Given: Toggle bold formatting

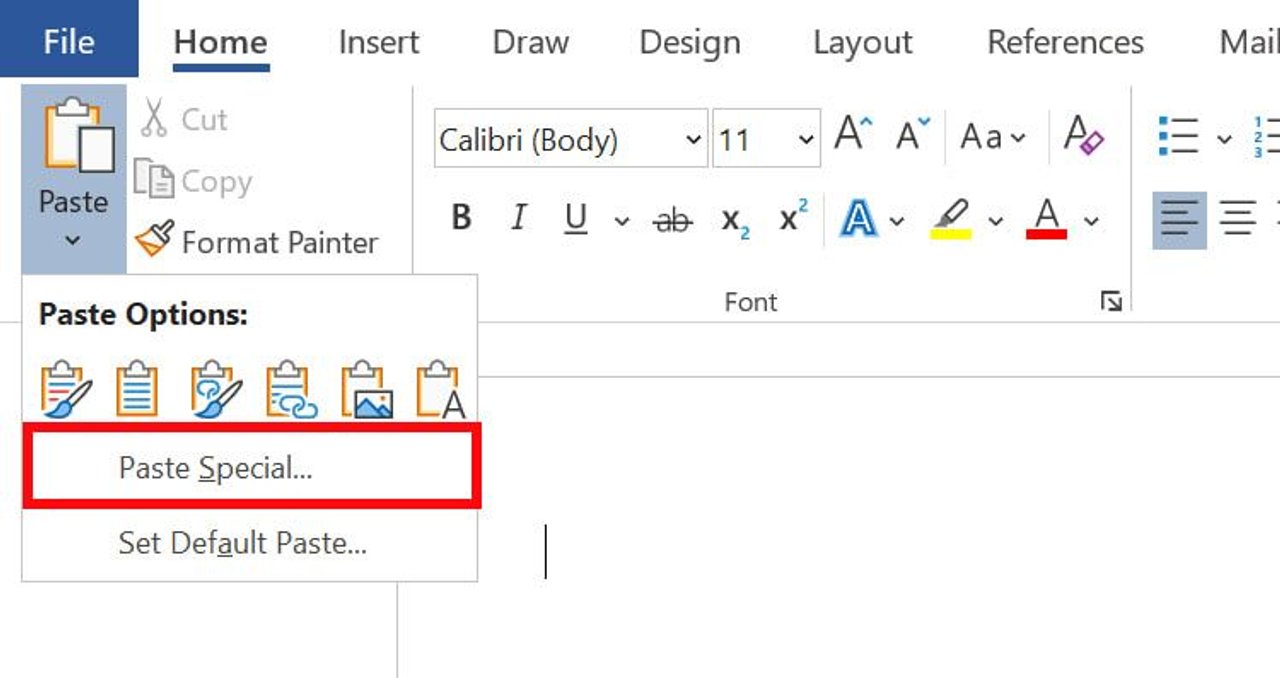Looking at the screenshot, I should (x=461, y=218).
